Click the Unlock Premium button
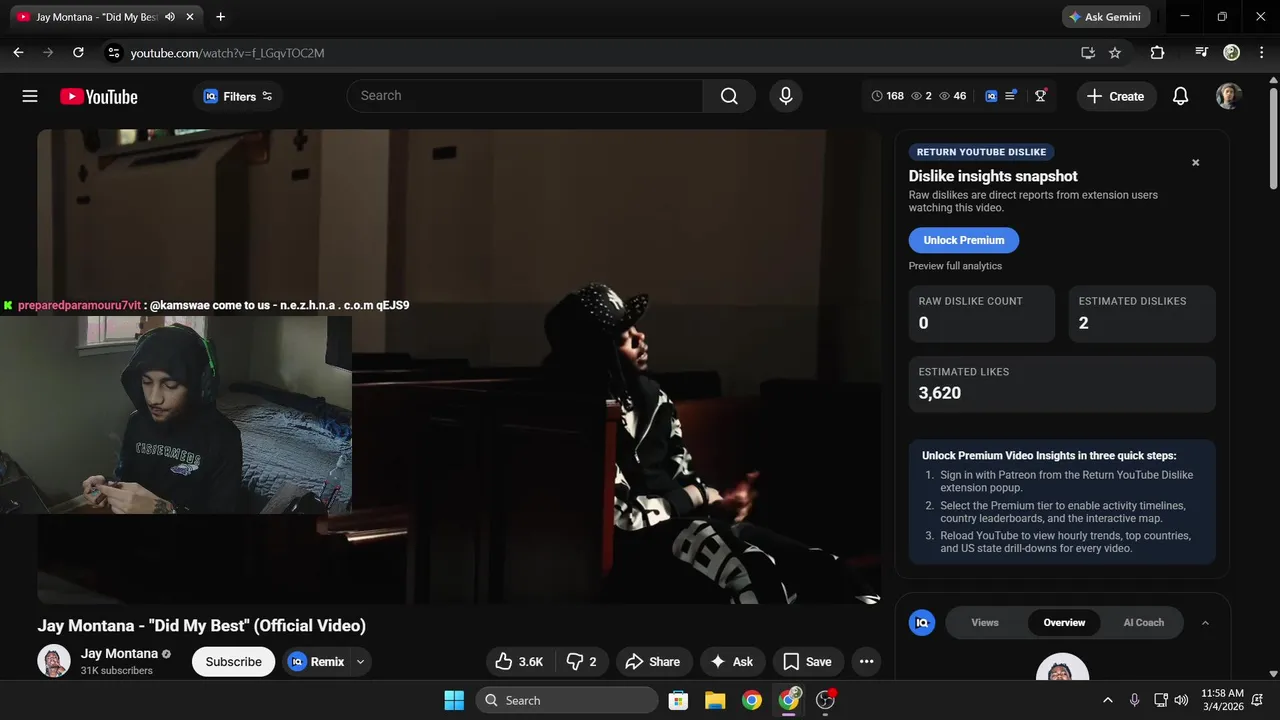The width and height of the screenshot is (1280, 720). click(x=964, y=240)
